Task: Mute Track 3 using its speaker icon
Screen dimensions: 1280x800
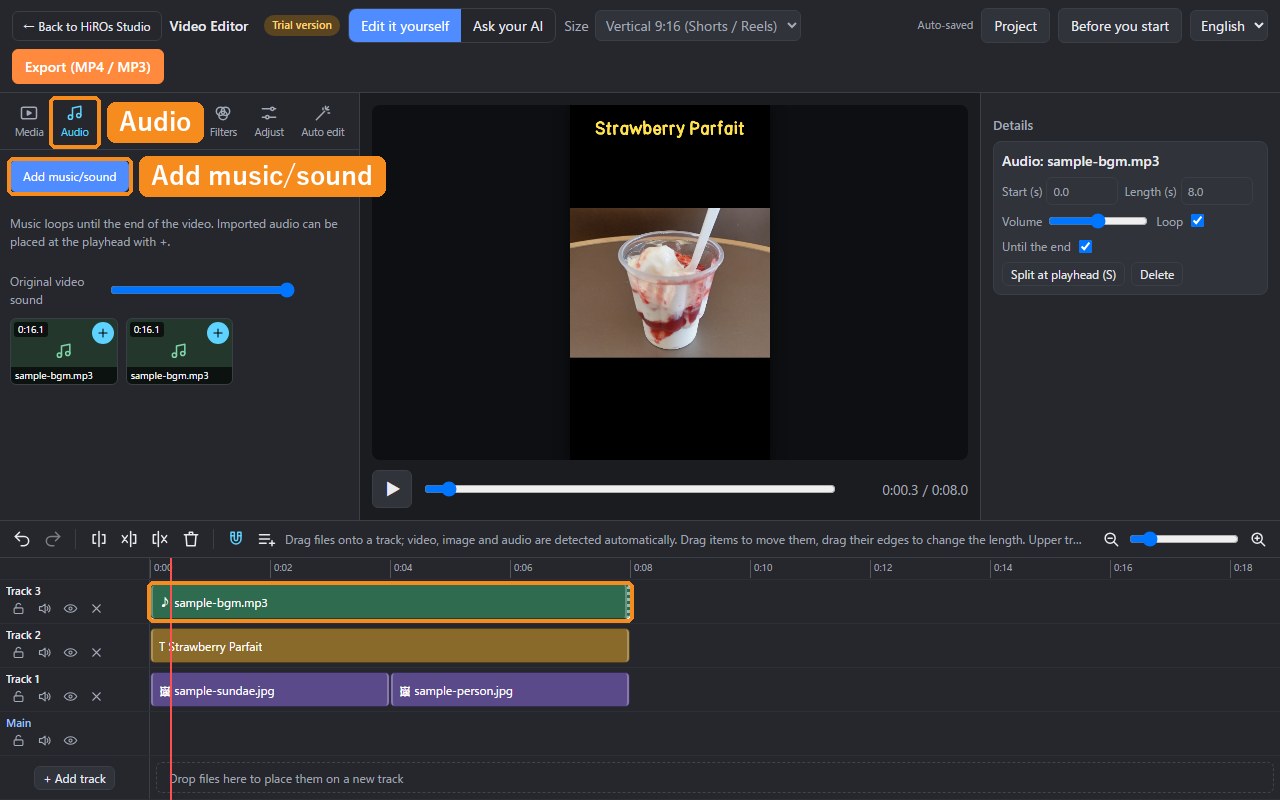Action: (x=44, y=608)
